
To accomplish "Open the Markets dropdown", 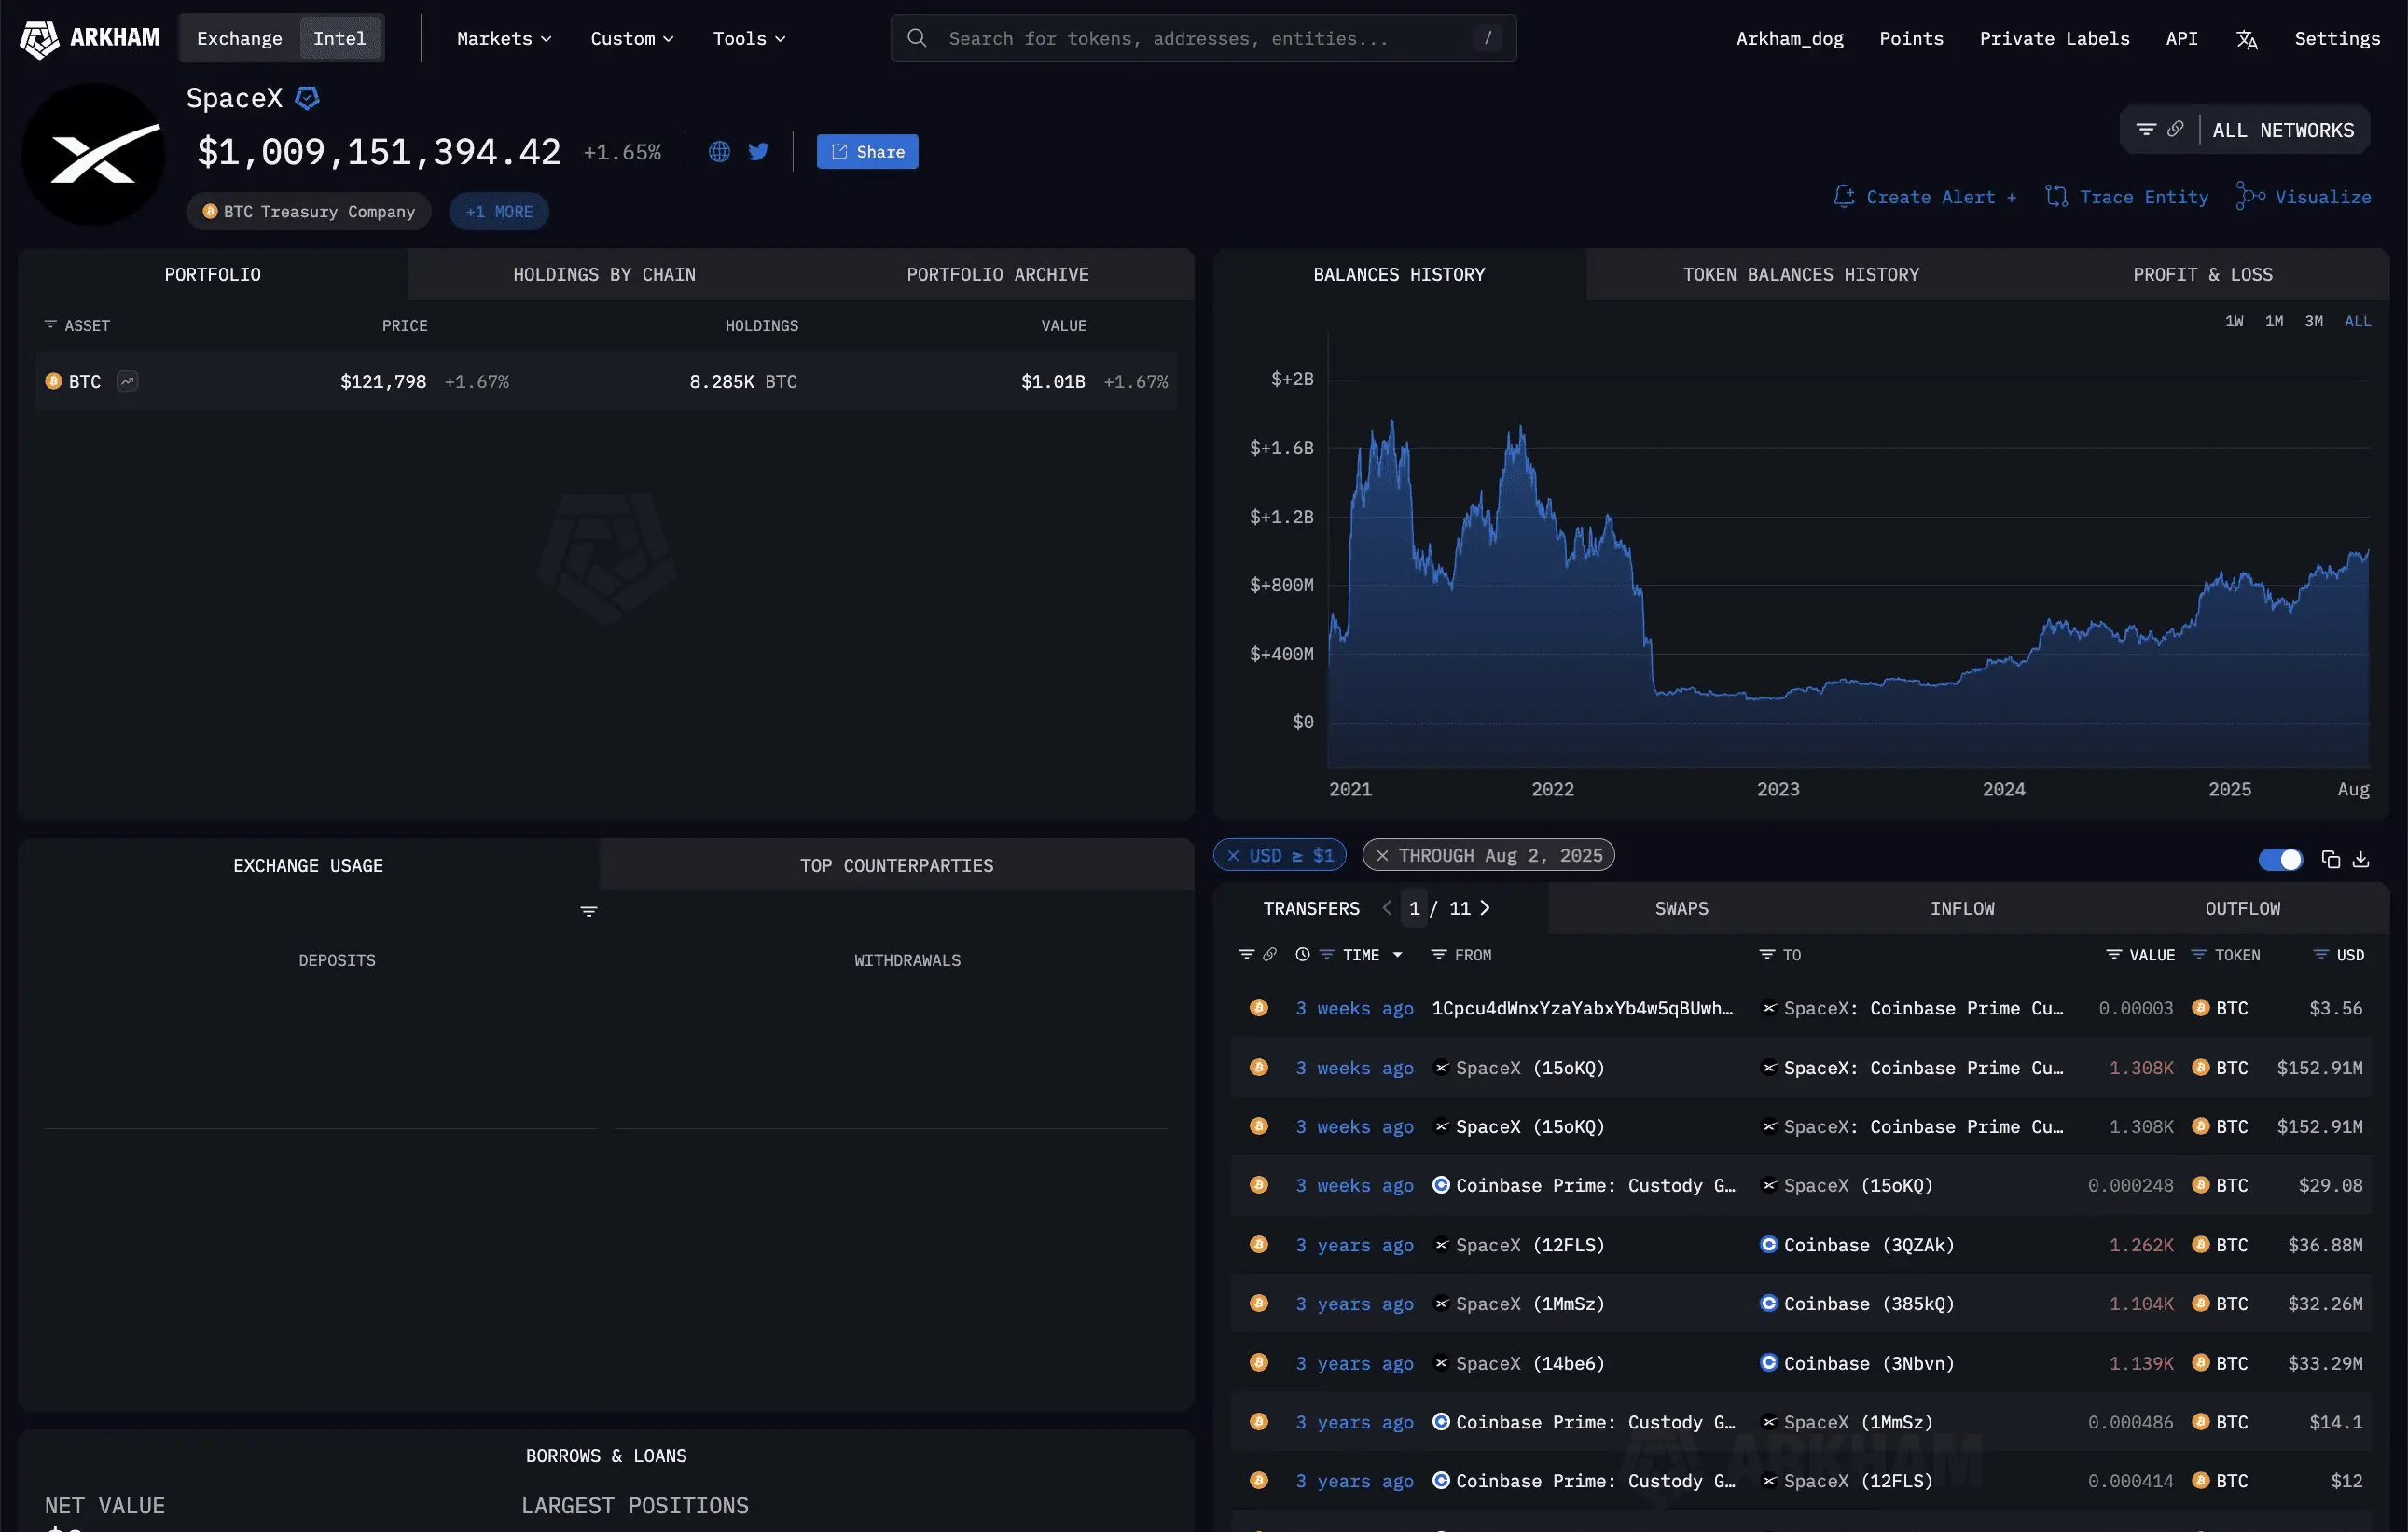I will pyautogui.click(x=504, y=38).
